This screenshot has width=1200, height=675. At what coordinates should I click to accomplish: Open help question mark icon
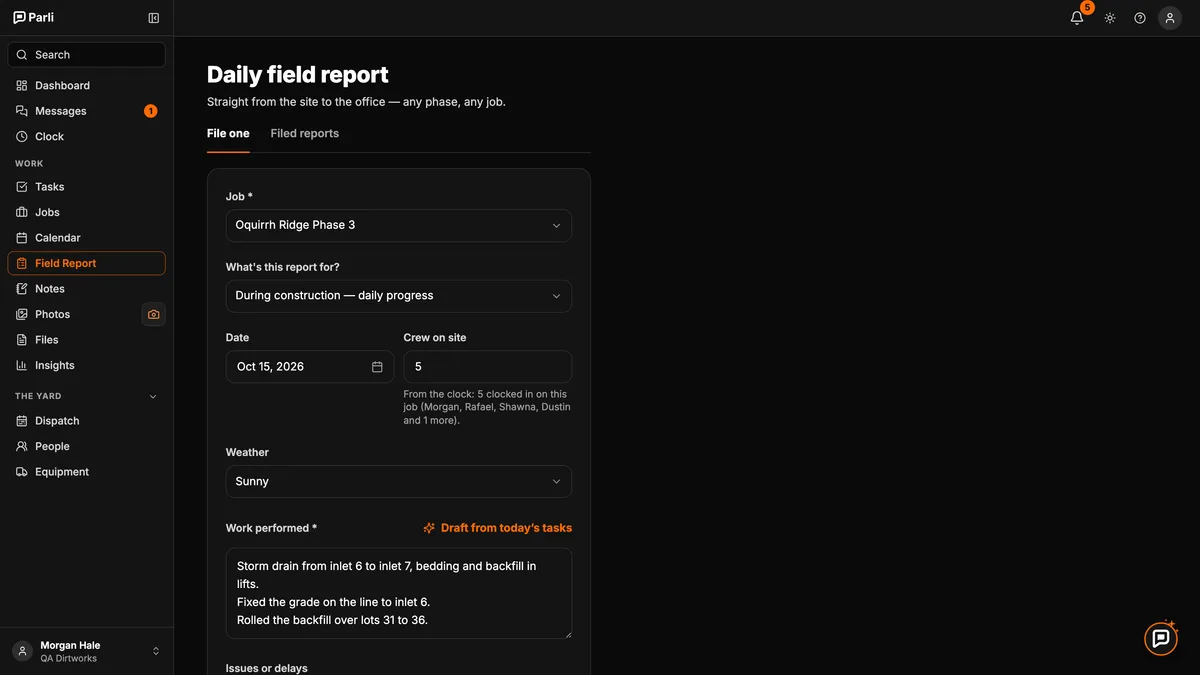[x=1140, y=18]
